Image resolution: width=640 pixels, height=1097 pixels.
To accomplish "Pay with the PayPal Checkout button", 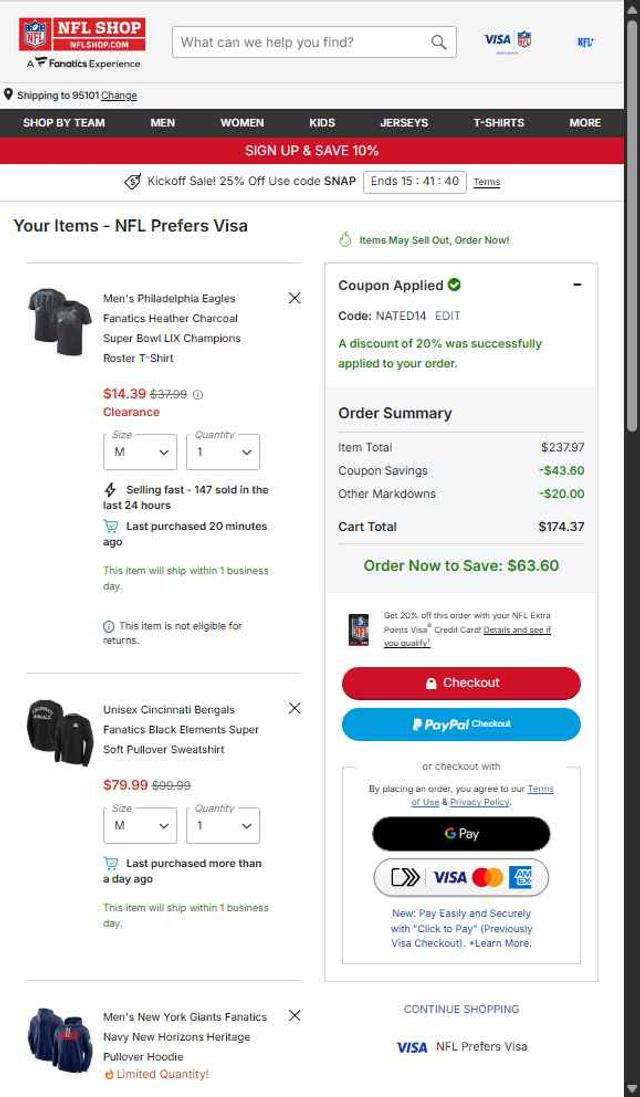I will 461,724.
